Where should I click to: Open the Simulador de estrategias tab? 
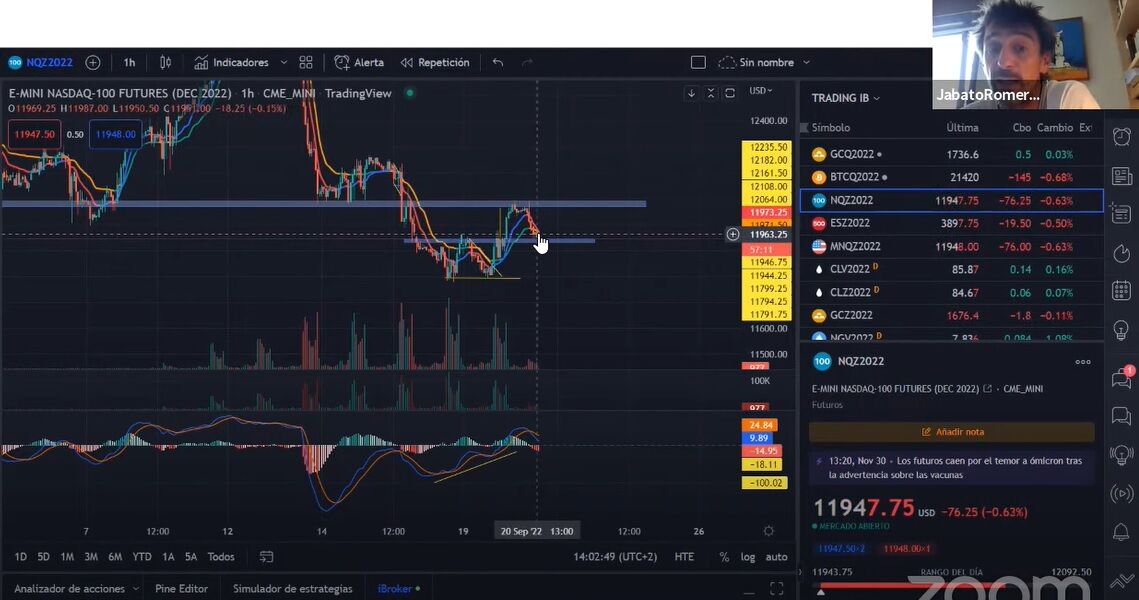[x=292, y=588]
